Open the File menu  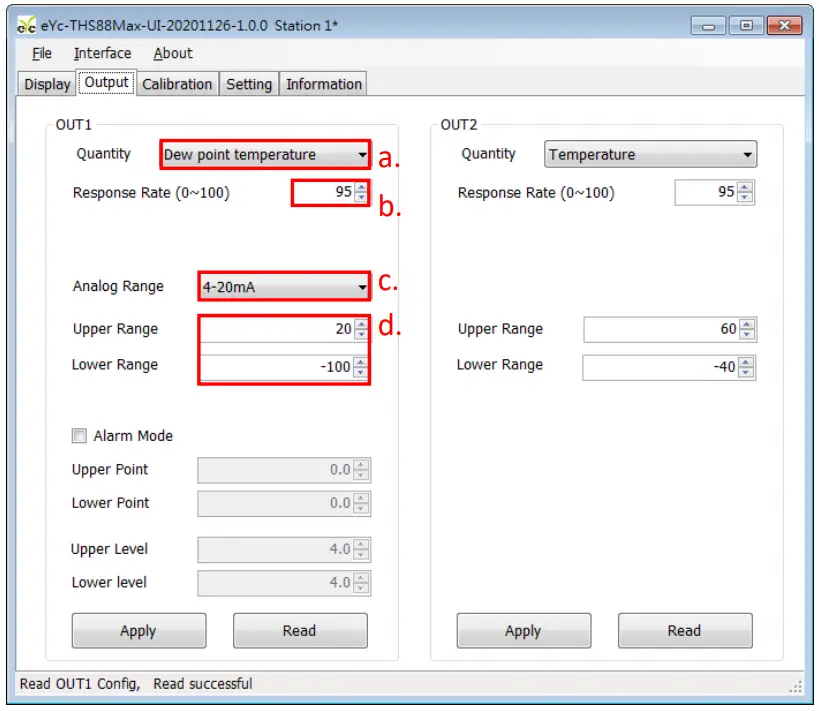click(42, 54)
